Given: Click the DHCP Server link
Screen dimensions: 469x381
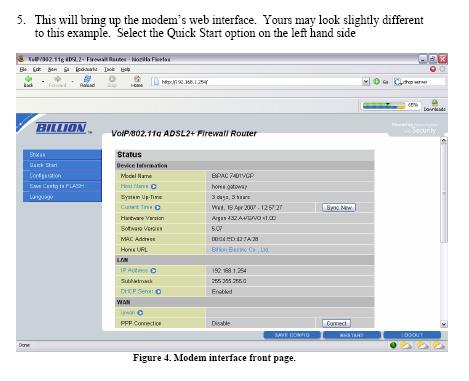Looking at the screenshot, I should point(137,291).
